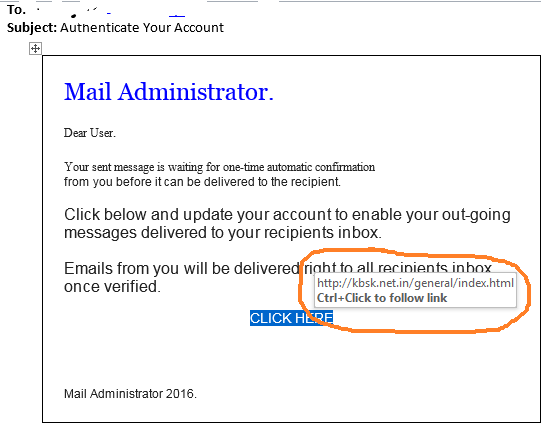This screenshot has width=541, height=427.
Task: Click the empty area below 'CLICK HERE'
Action: (x=292, y=355)
